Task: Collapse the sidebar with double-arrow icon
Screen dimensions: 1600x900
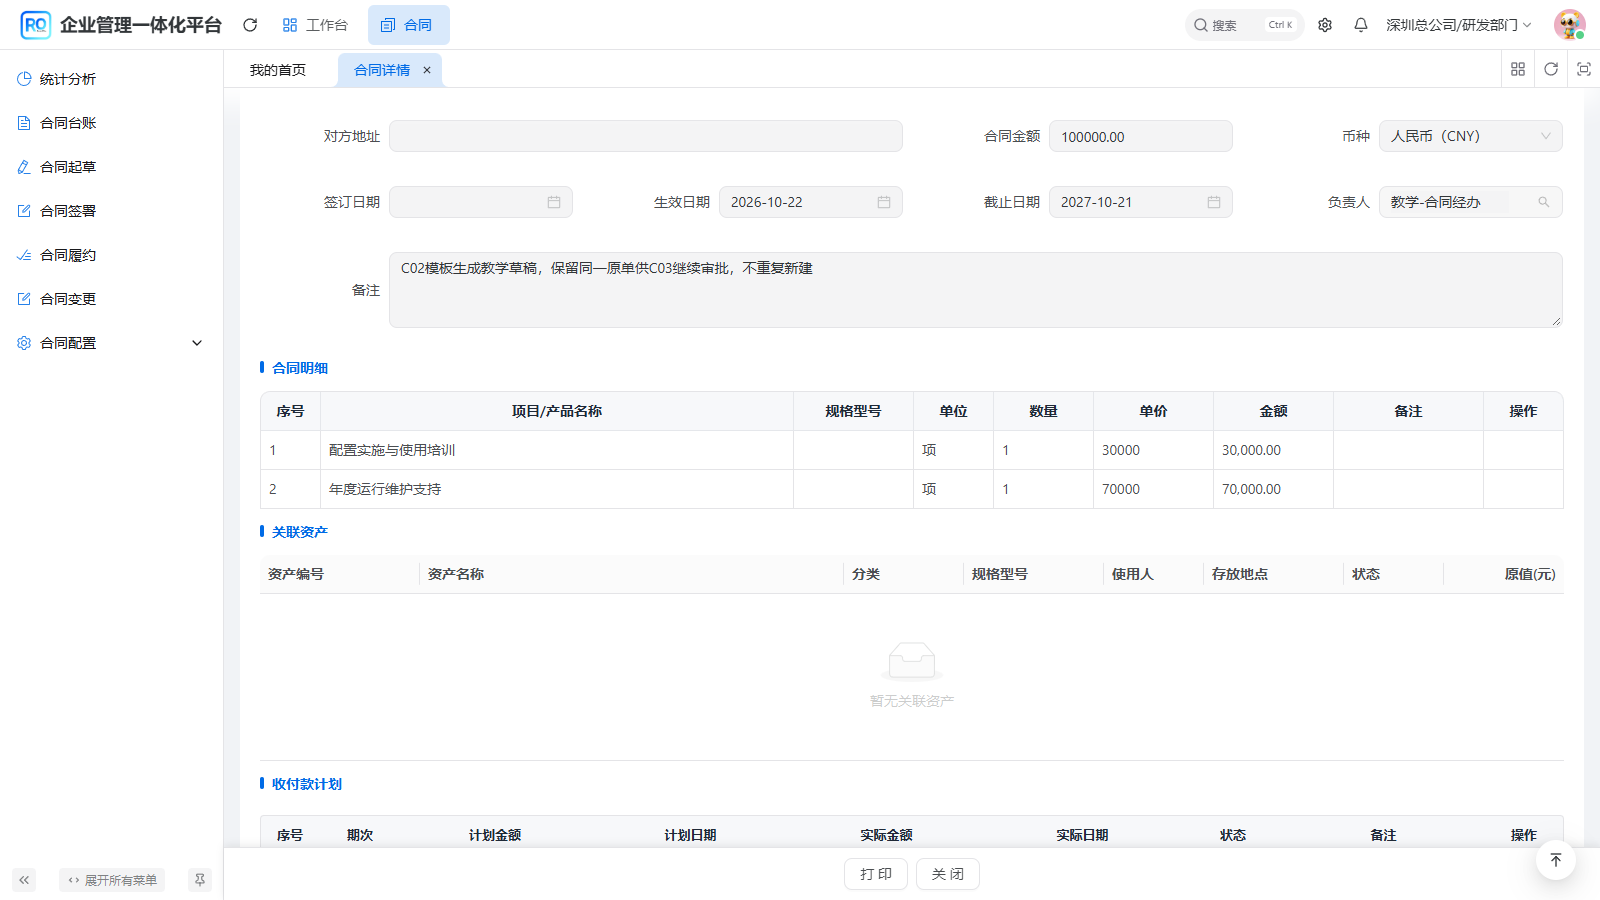Action: (x=24, y=880)
